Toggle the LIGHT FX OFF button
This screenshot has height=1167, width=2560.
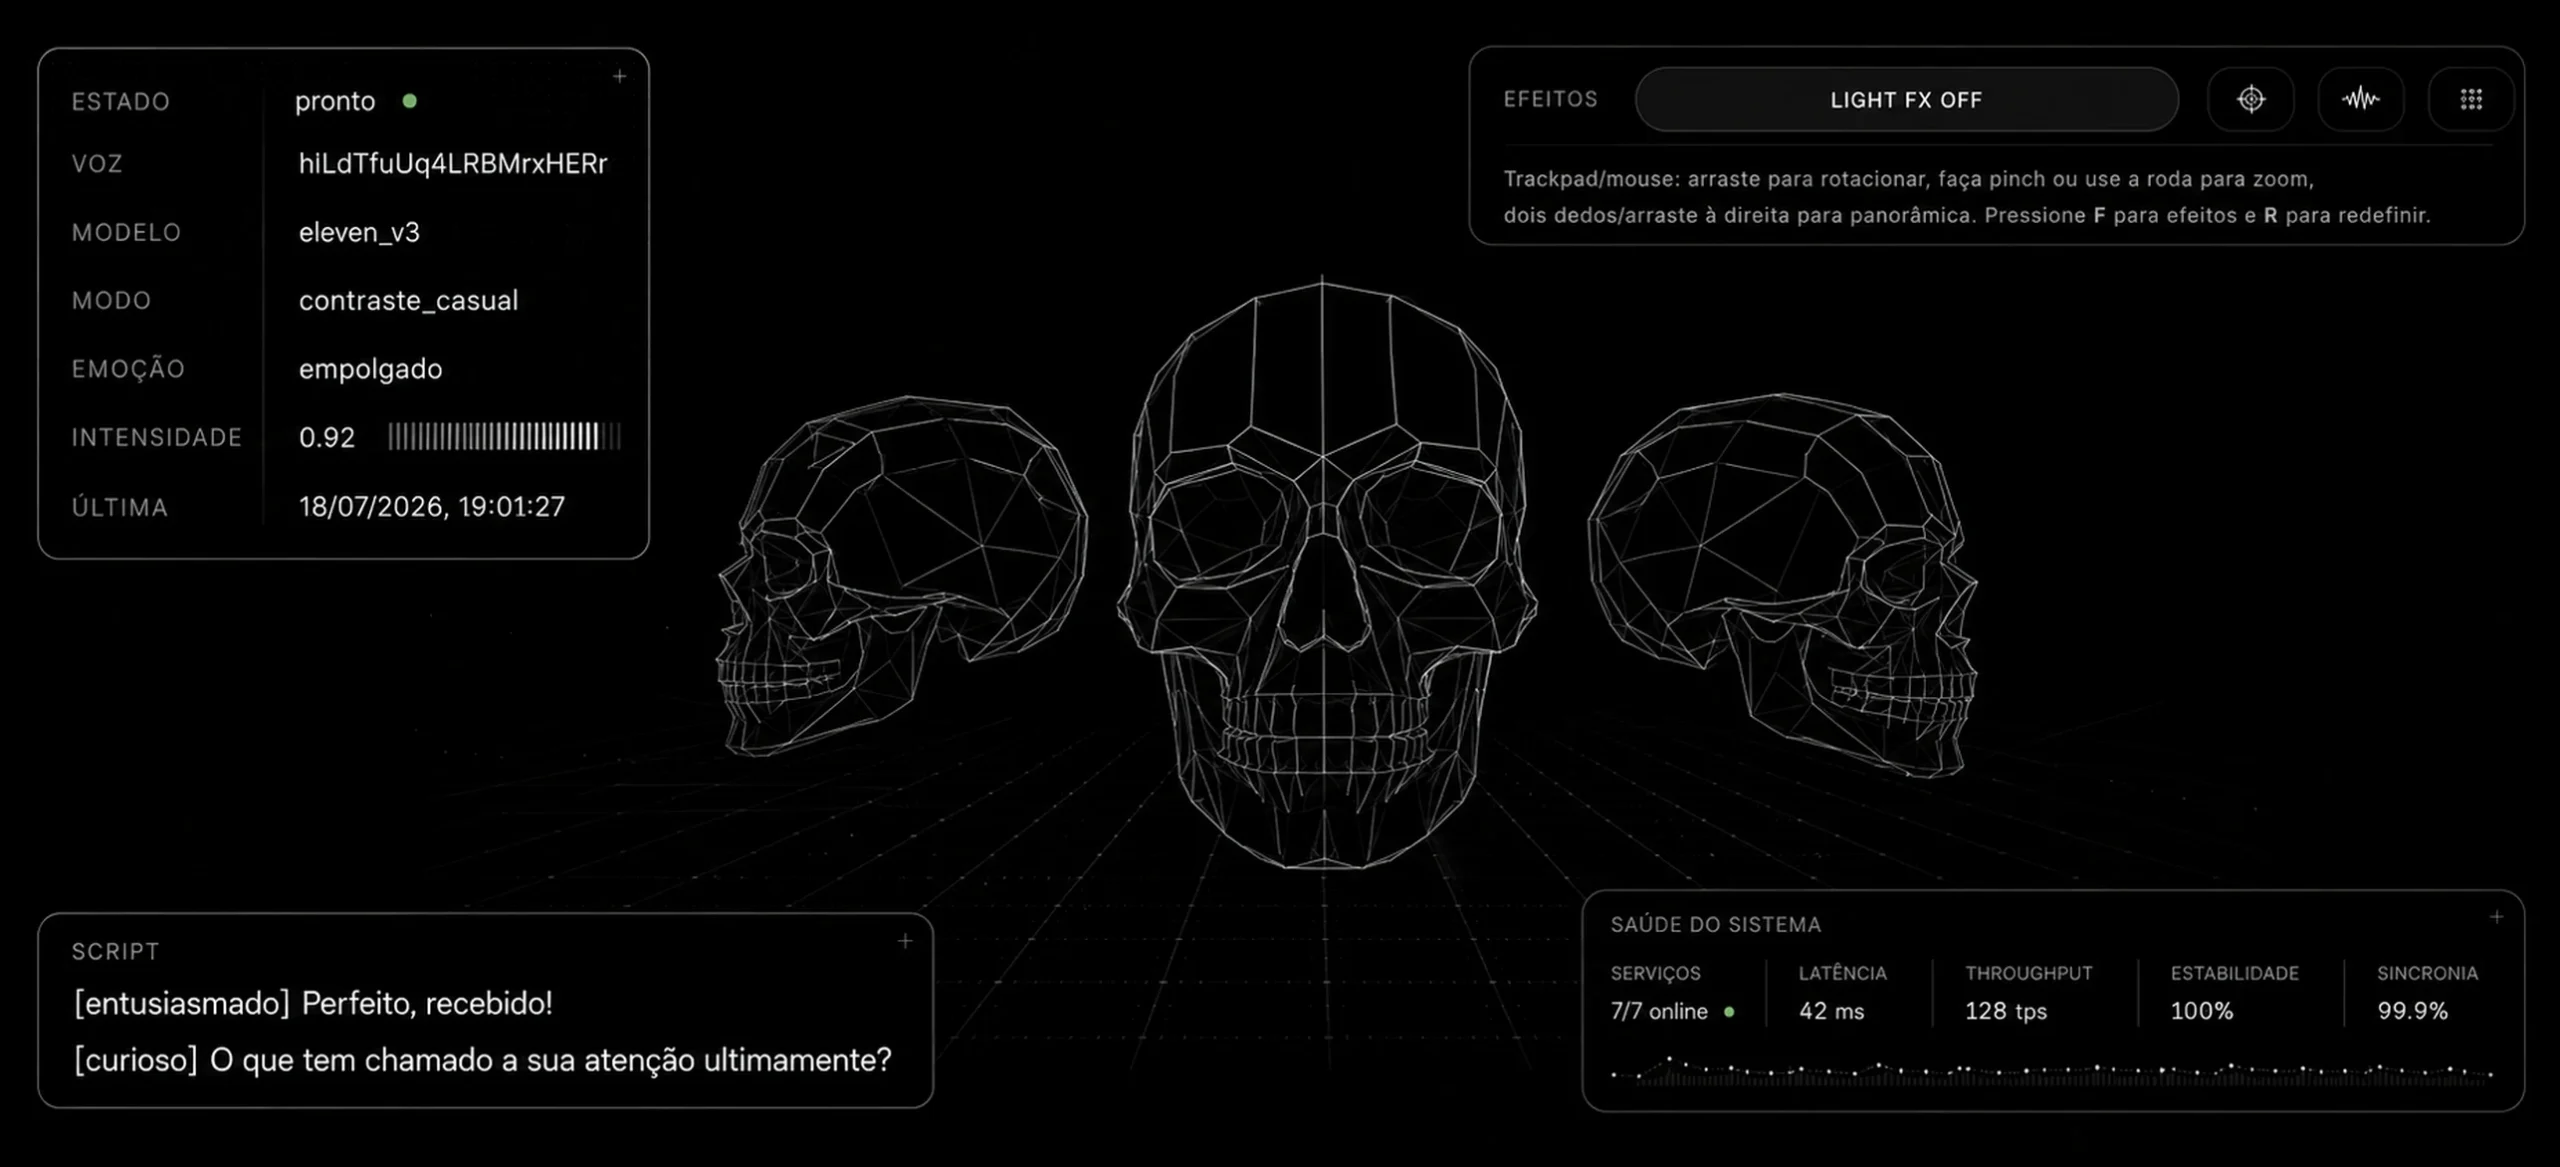1906,99
